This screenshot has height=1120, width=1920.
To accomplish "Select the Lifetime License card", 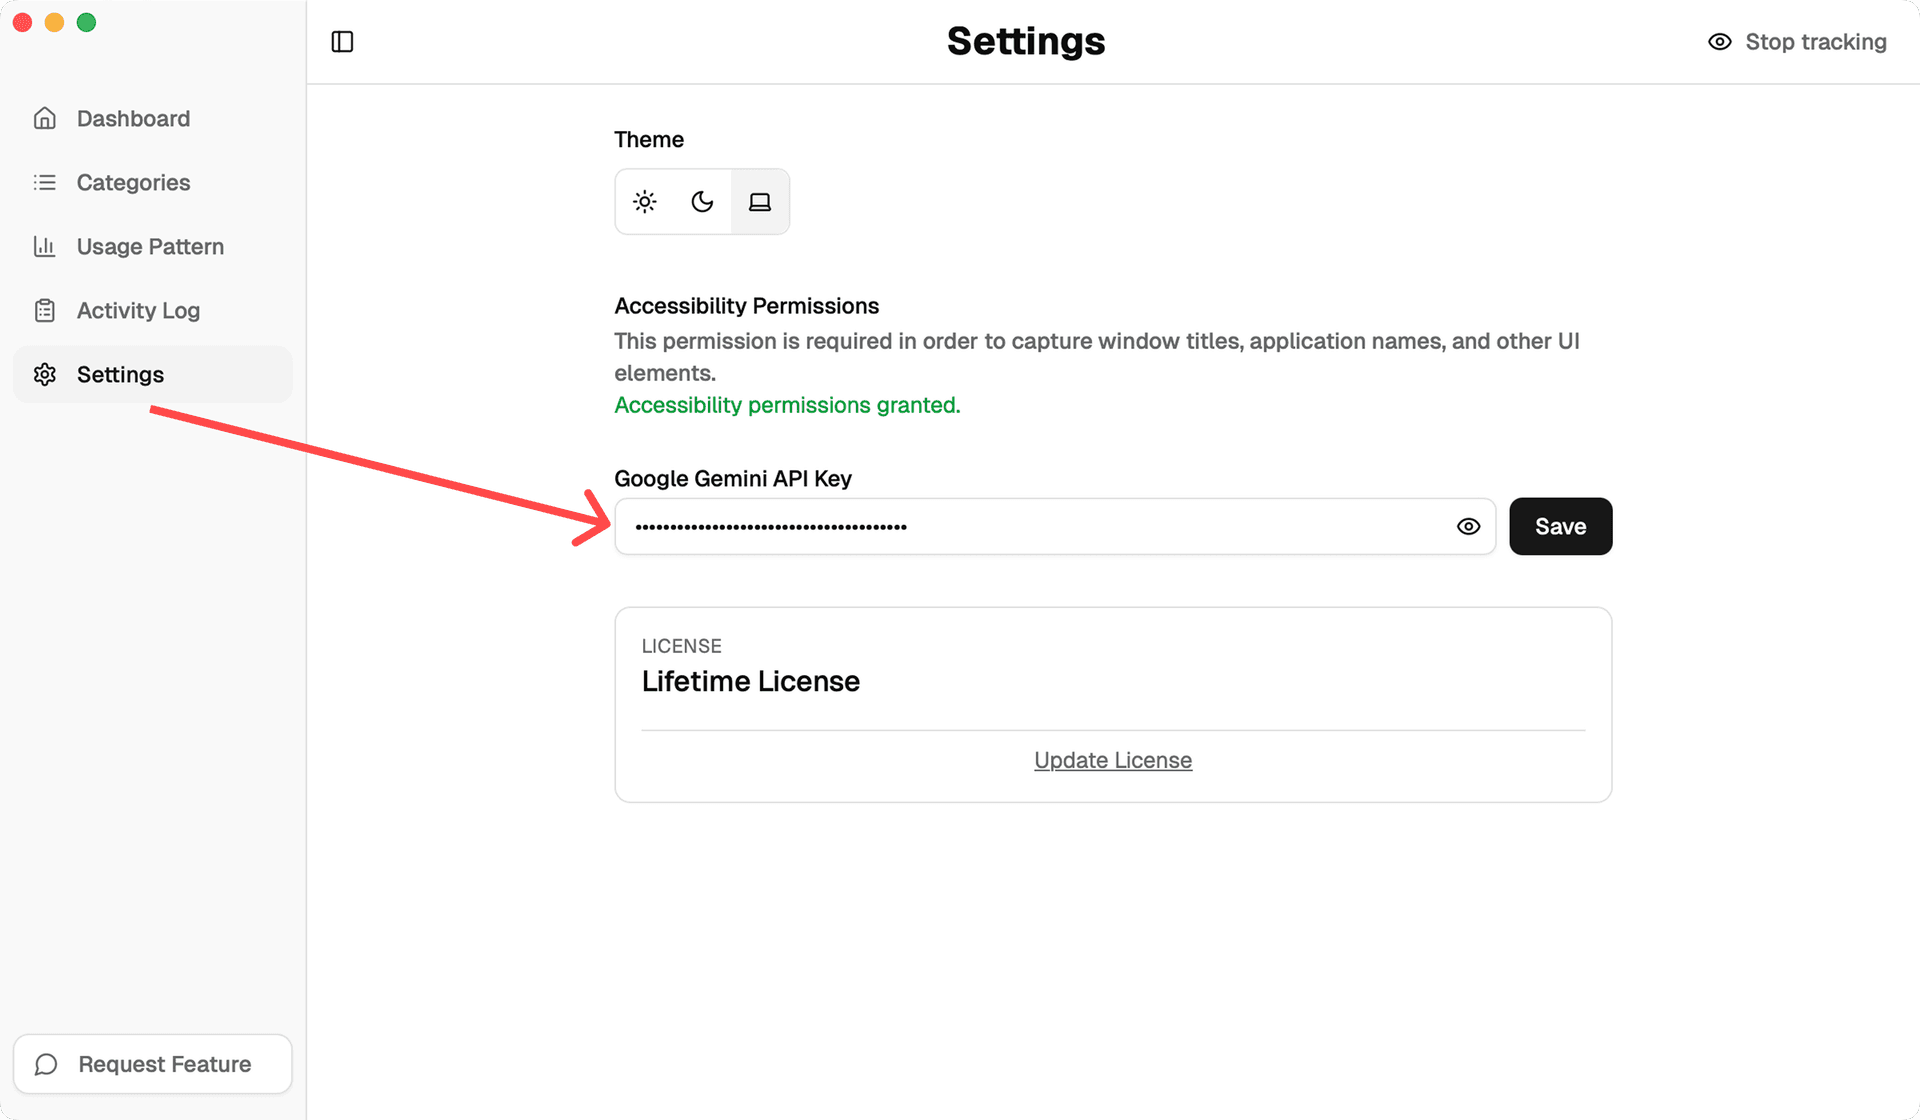I will tap(1112, 680).
